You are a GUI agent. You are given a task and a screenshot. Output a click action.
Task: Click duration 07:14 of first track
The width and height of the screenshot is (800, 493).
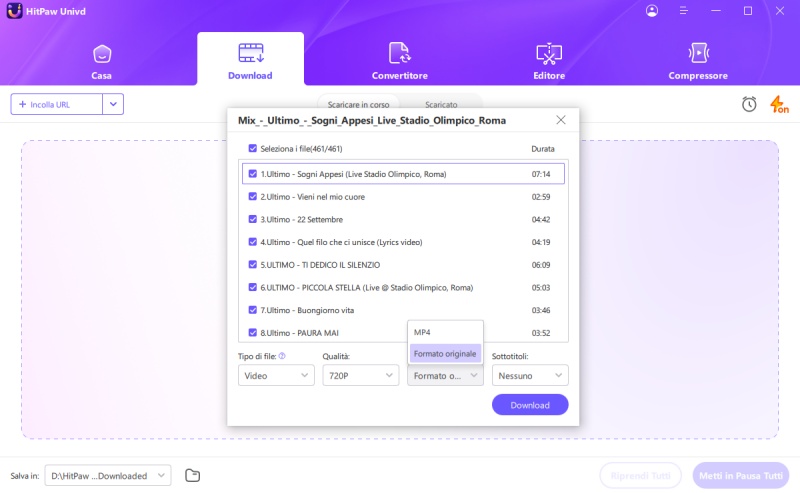tap(541, 174)
